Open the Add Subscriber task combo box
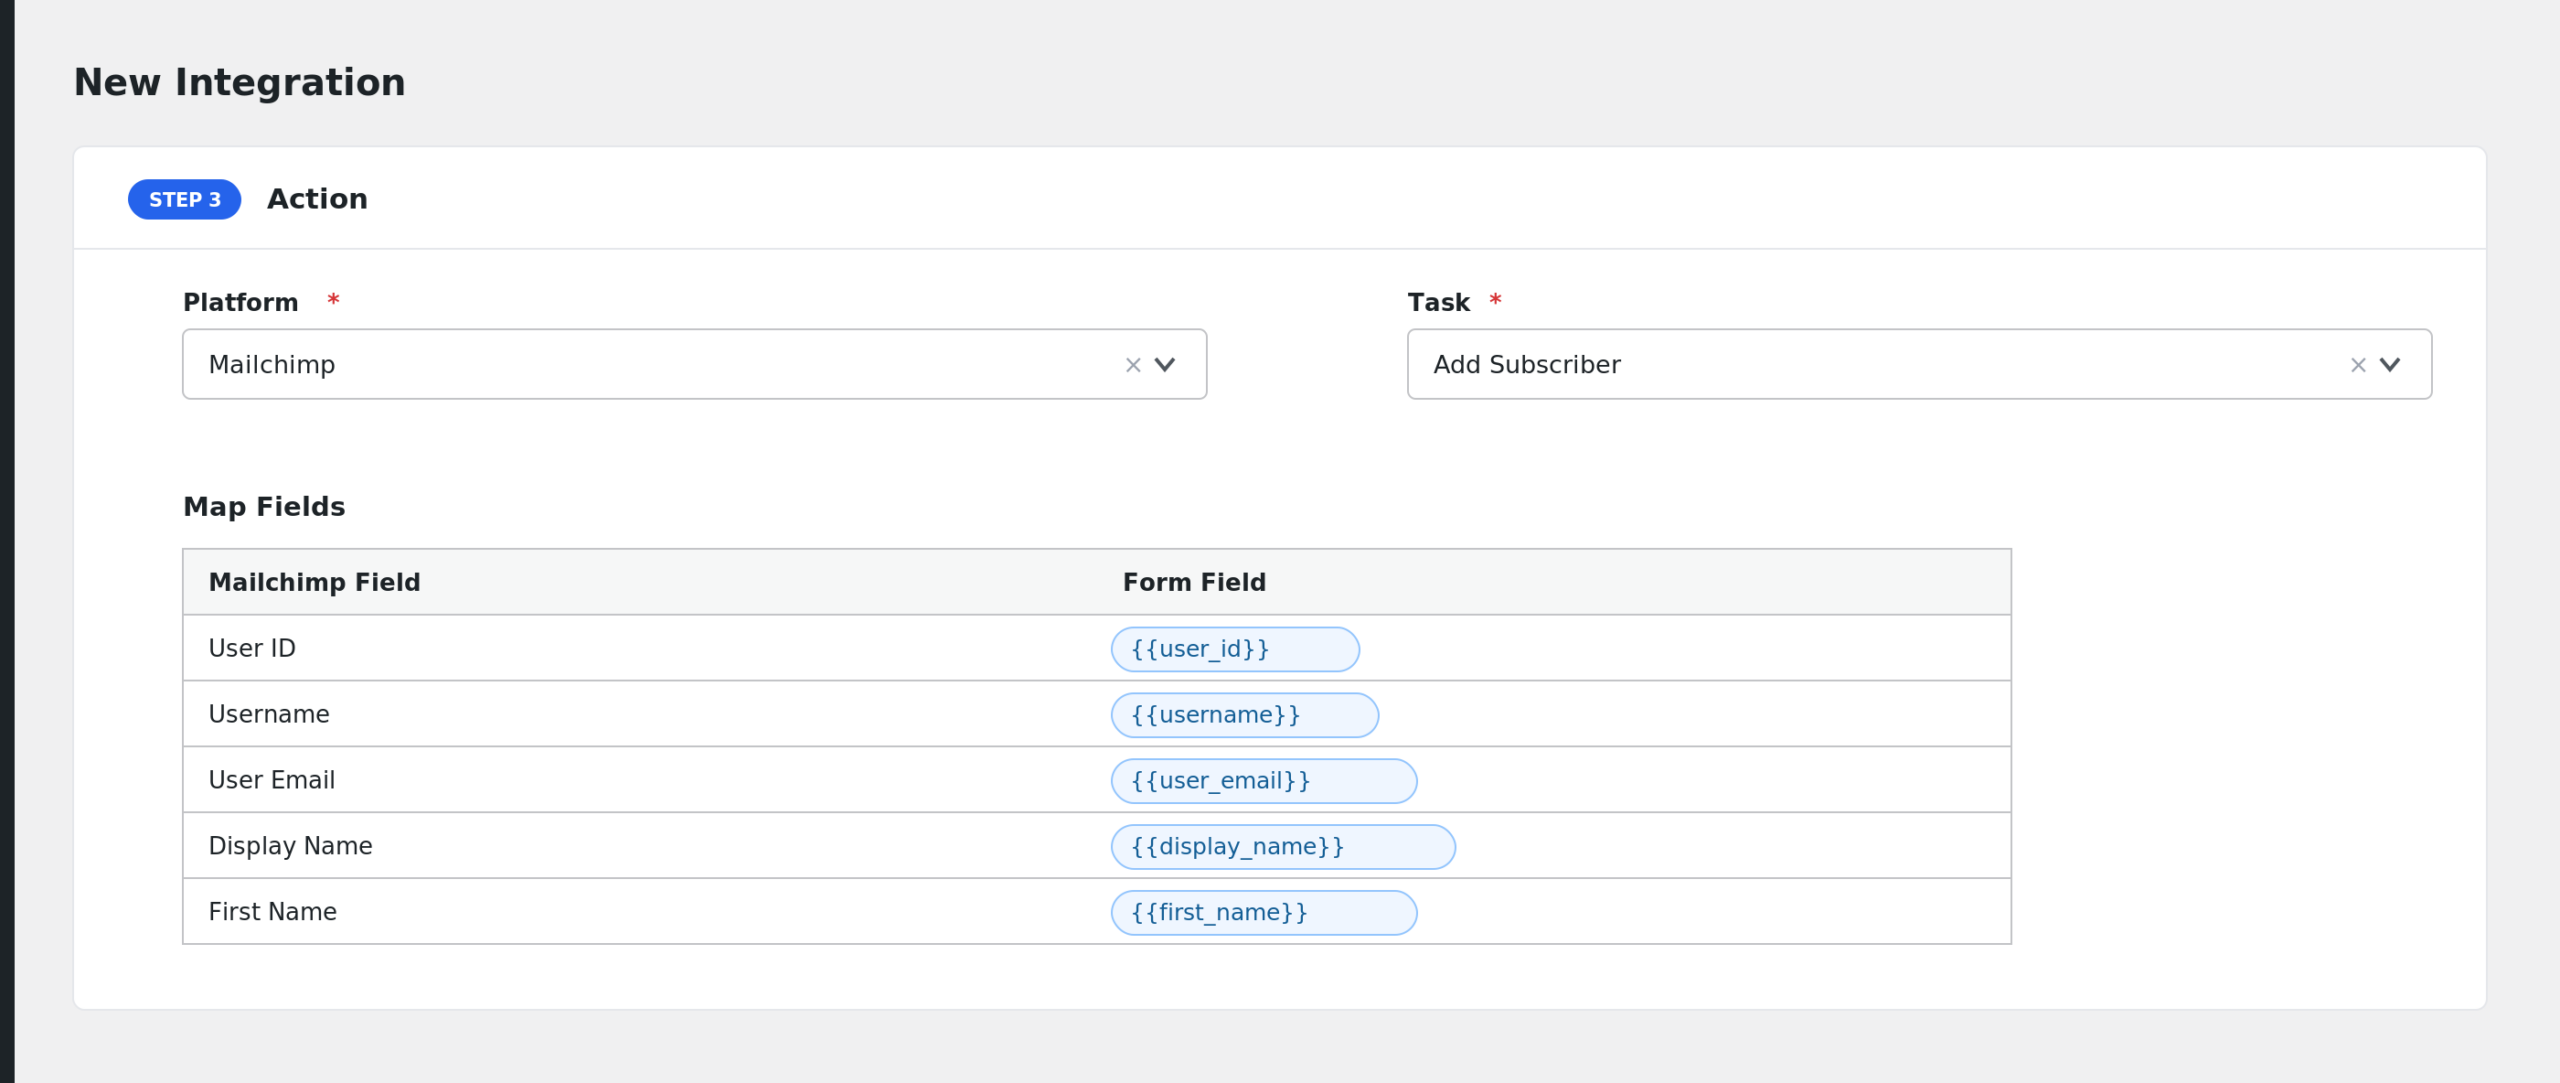 [1919, 364]
